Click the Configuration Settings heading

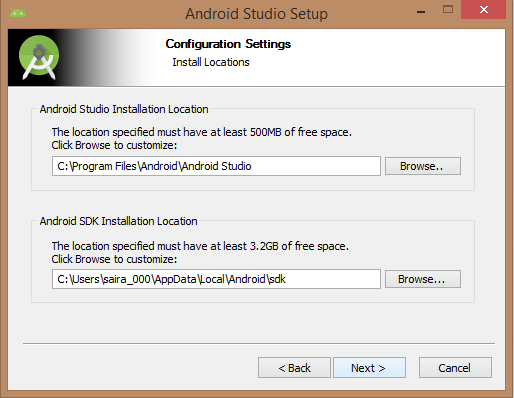228,44
